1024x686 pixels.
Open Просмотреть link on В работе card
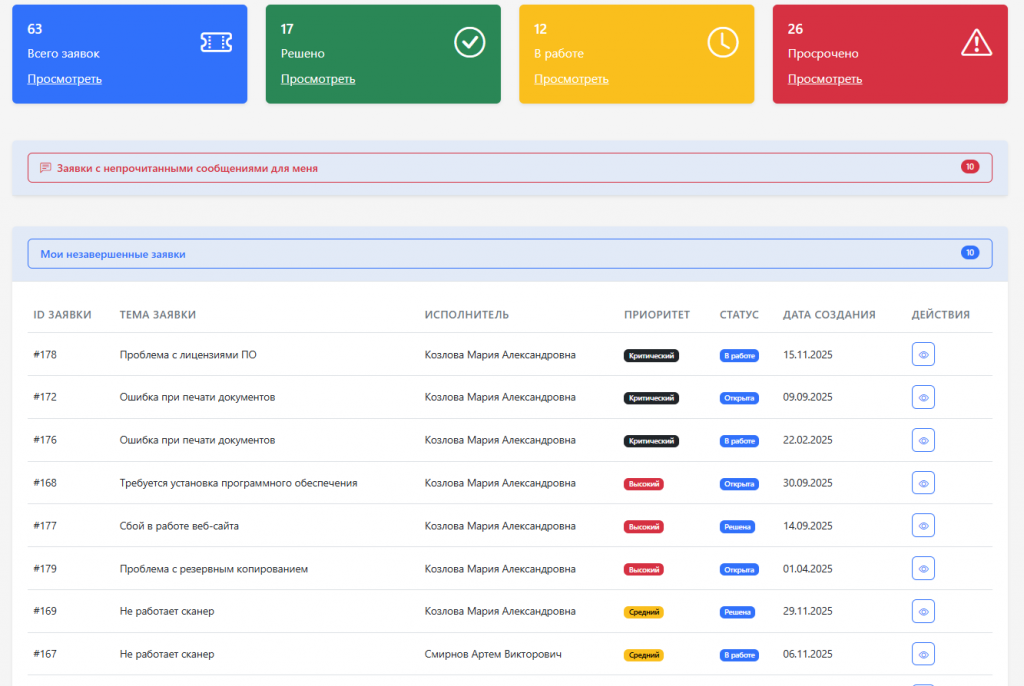point(571,79)
